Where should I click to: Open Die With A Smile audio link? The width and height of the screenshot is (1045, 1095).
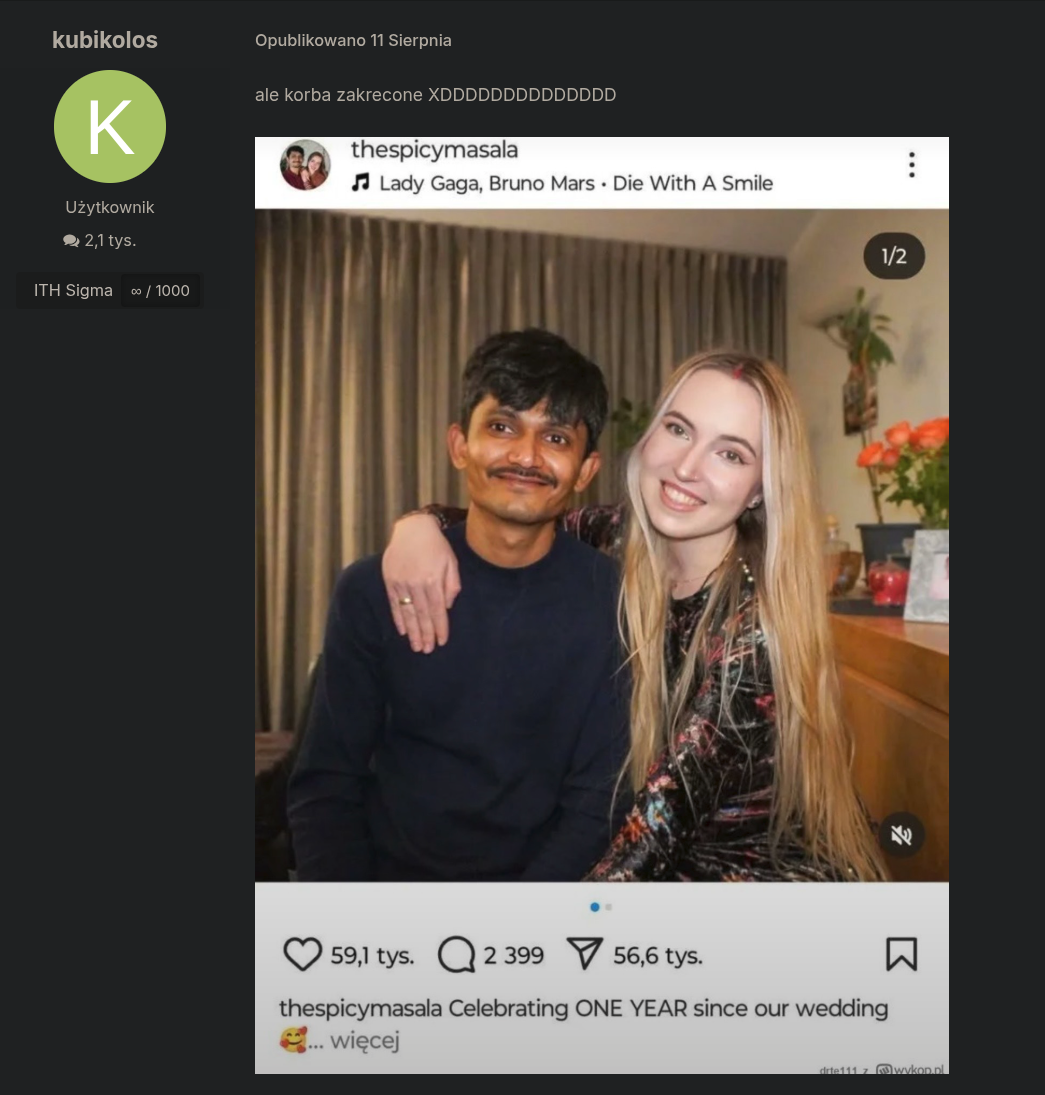point(693,183)
